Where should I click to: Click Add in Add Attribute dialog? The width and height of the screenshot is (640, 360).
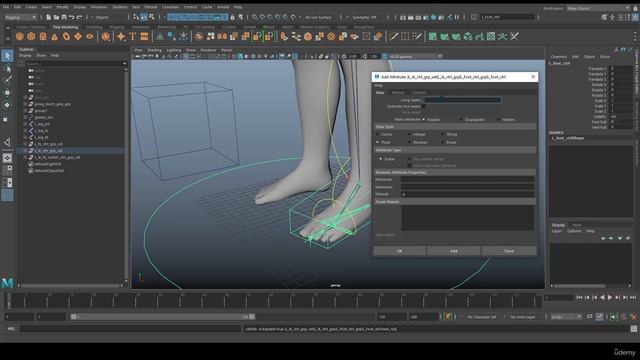[454, 251]
